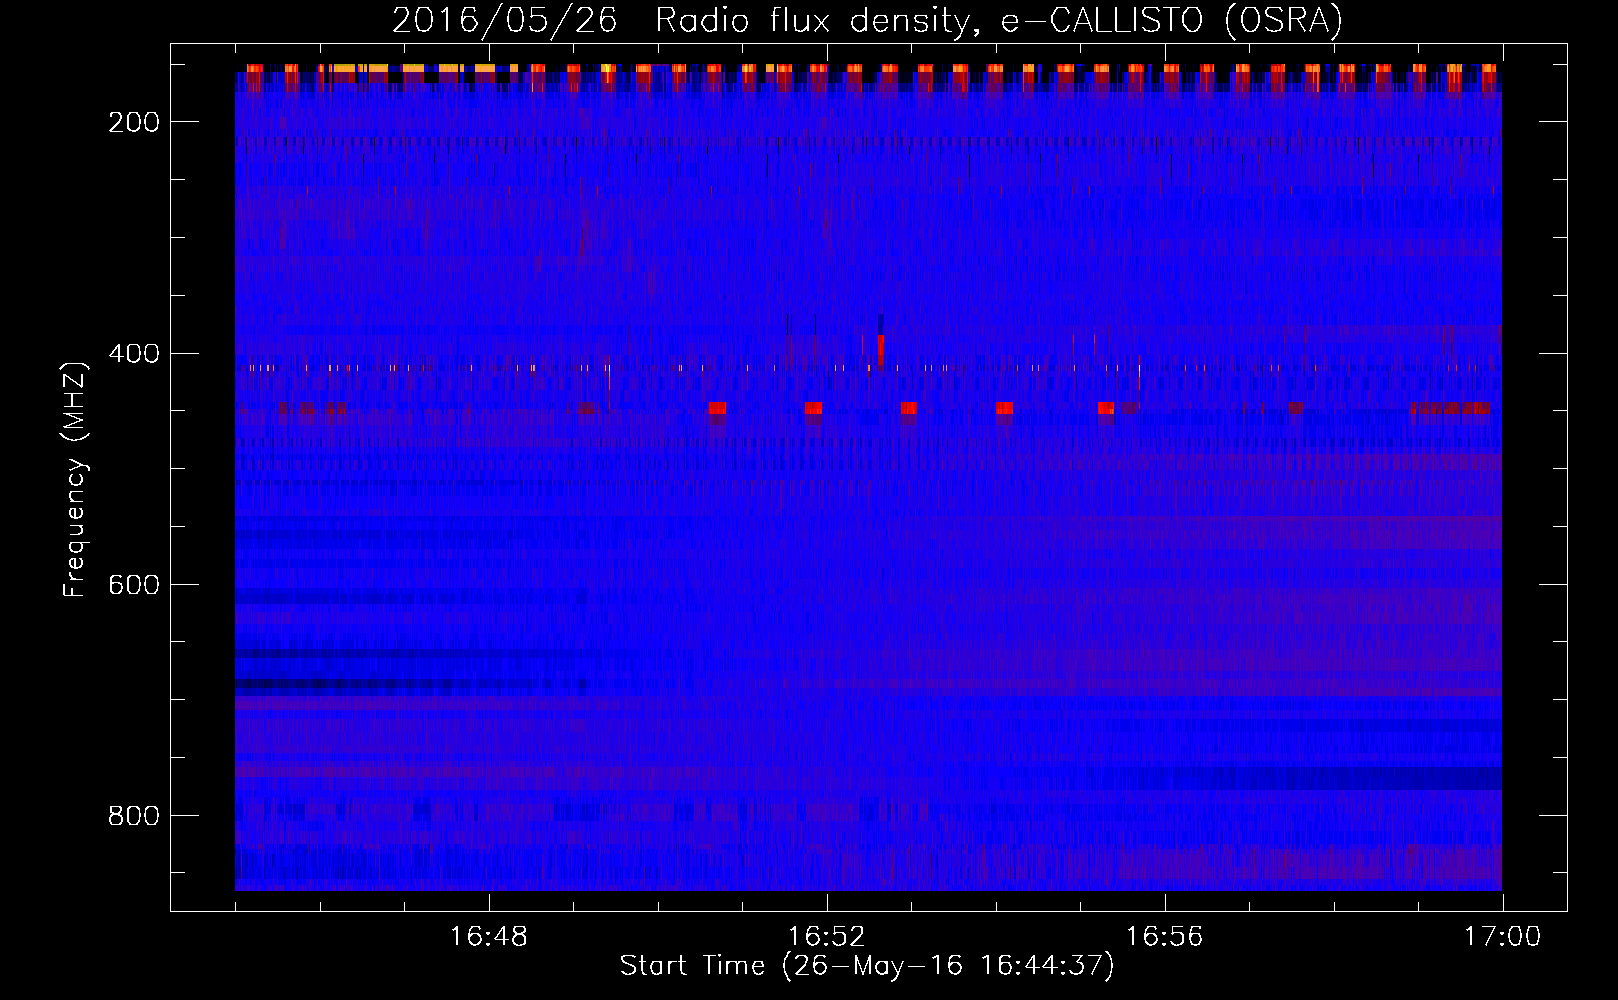Click the 16:56 time tick label
1618x1000 pixels.
coord(1165,937)
